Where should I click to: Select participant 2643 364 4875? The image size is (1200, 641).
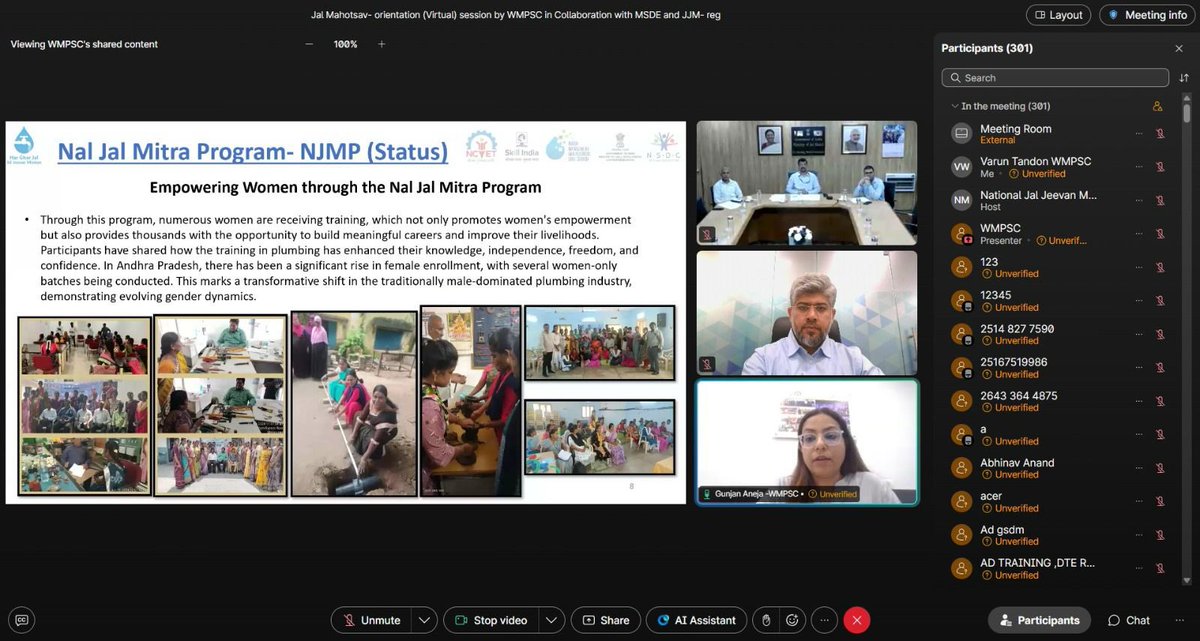(x=1060, y=401)
